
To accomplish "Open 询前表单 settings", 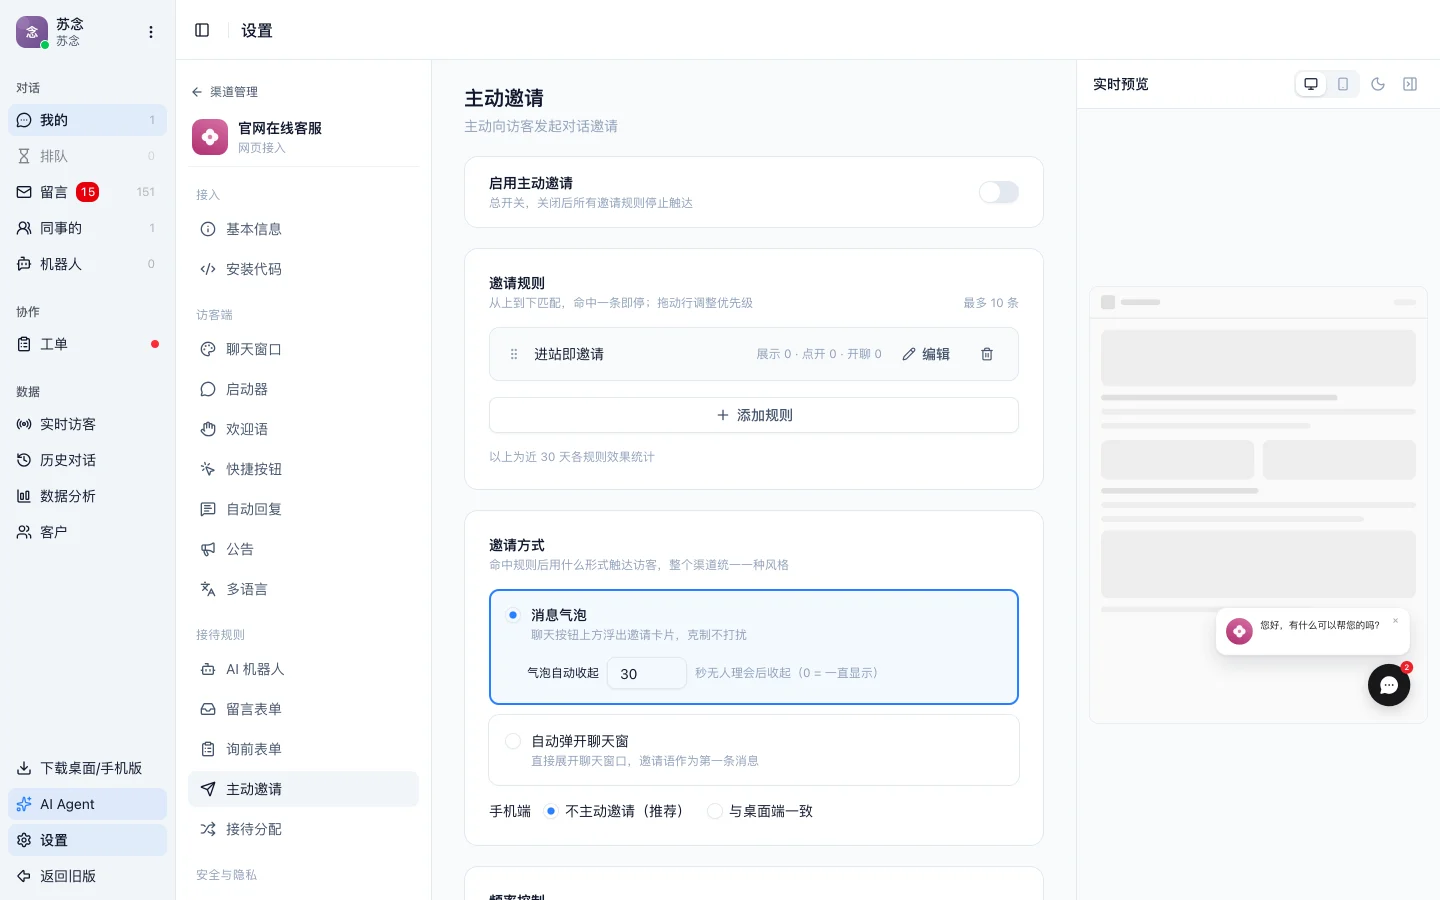I will 303,749.
